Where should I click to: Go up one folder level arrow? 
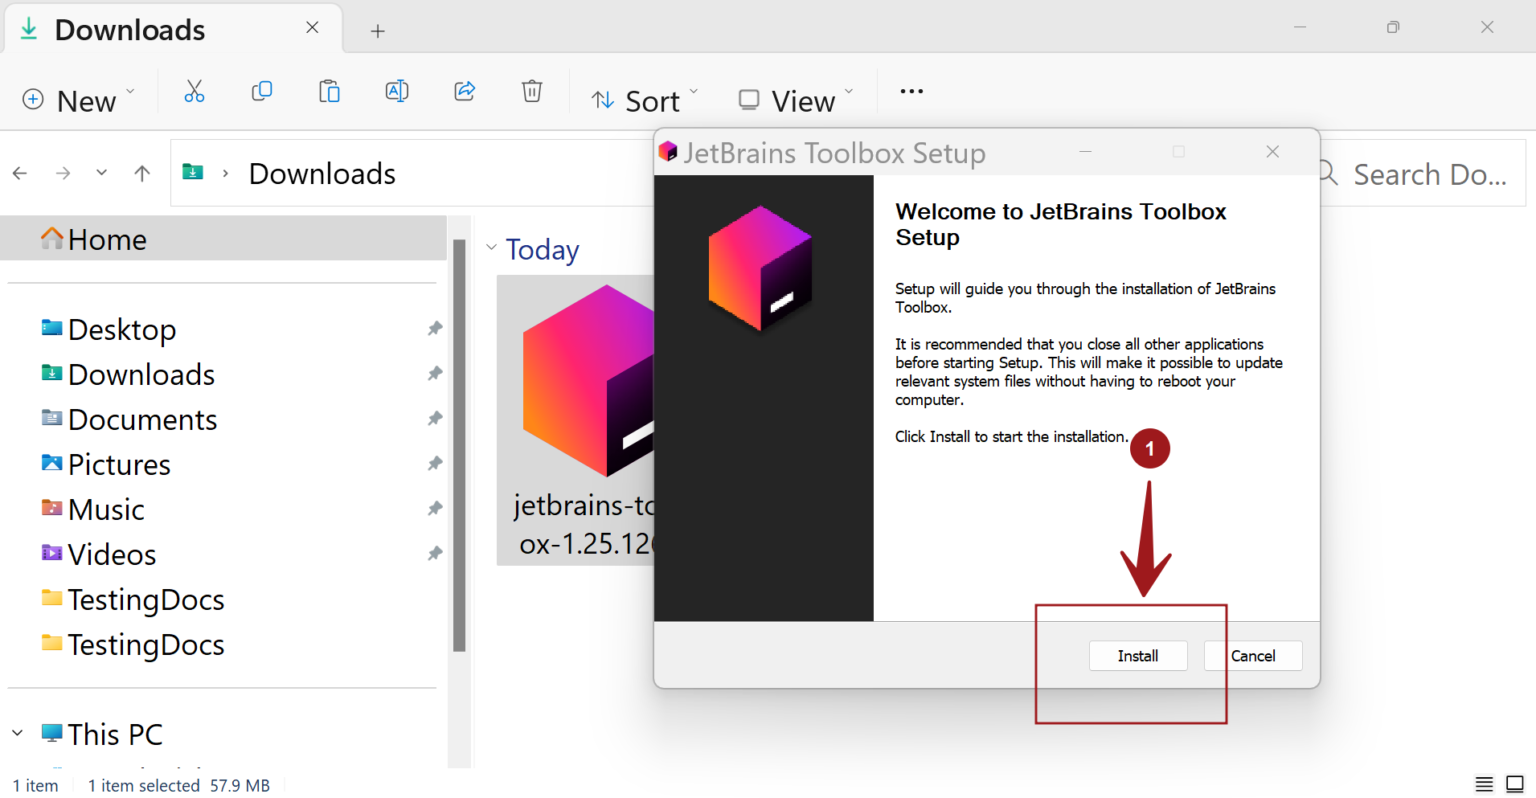tap(142, 174)
